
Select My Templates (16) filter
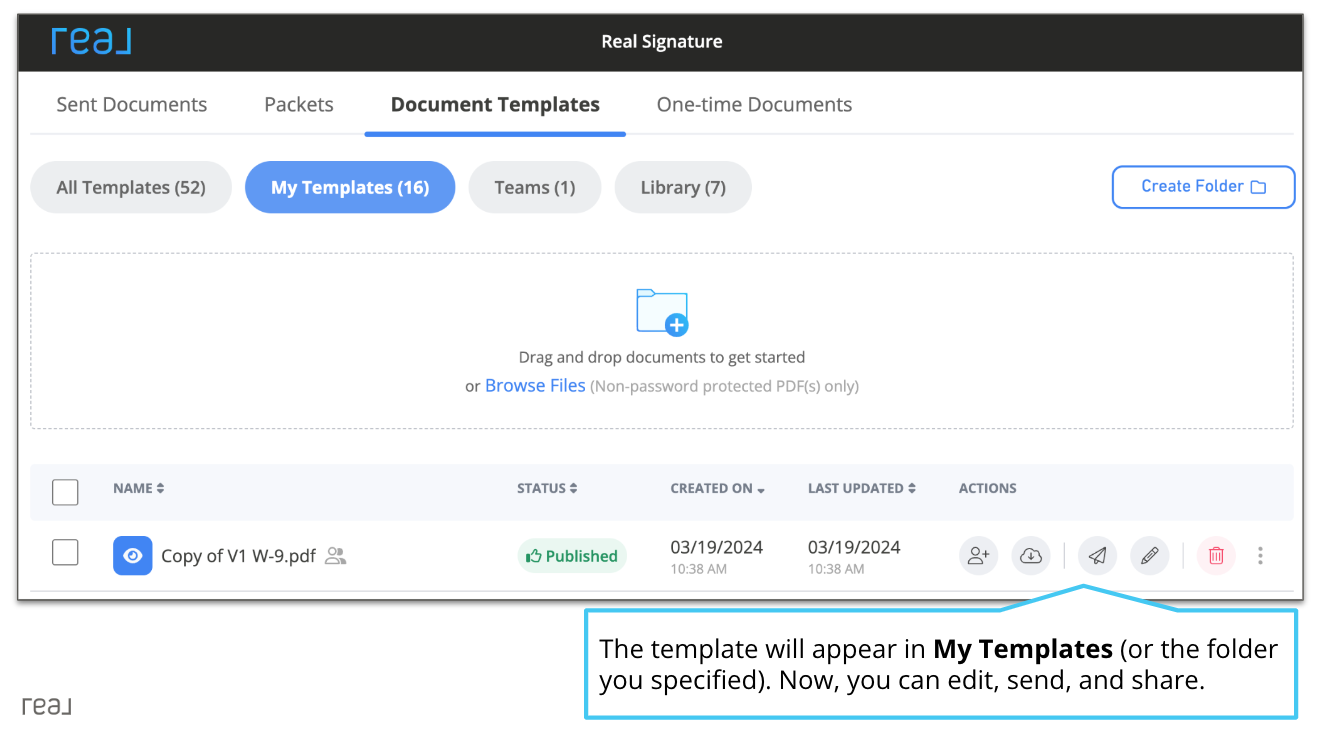tap(350, 187)
